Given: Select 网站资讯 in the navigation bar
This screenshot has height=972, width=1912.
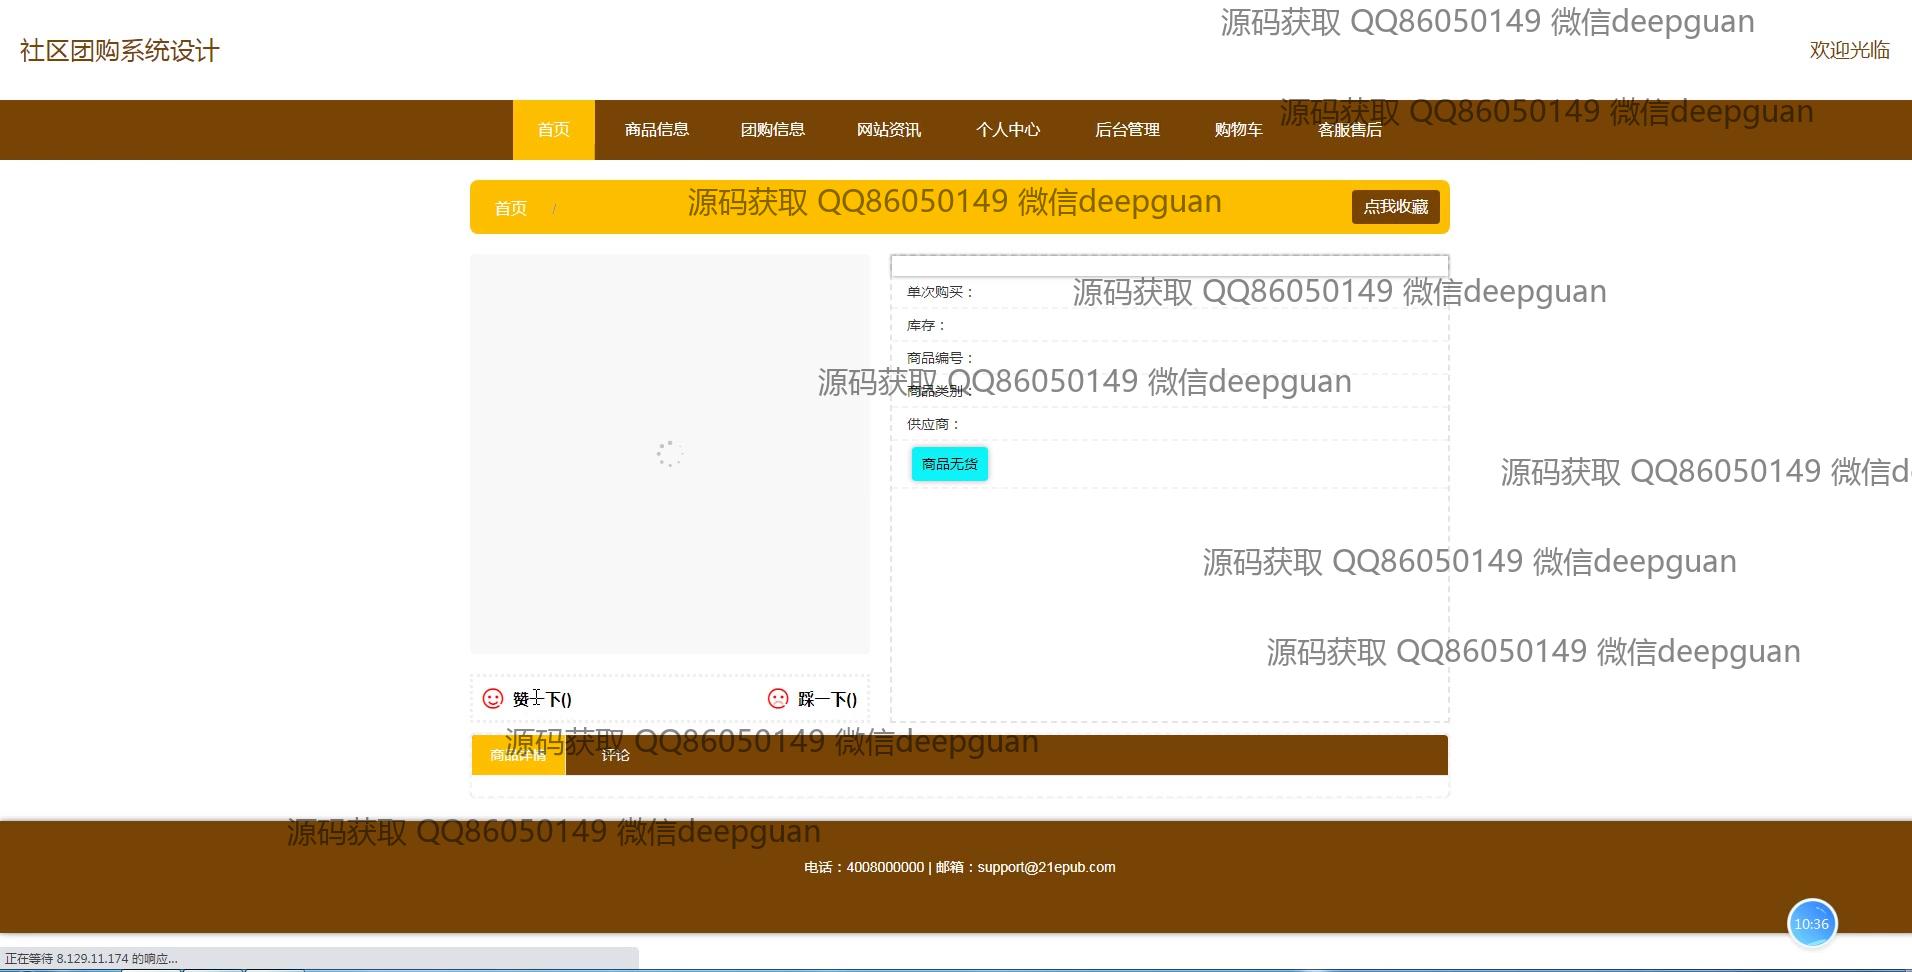Looking at the screenshot, I should (889, 130).
